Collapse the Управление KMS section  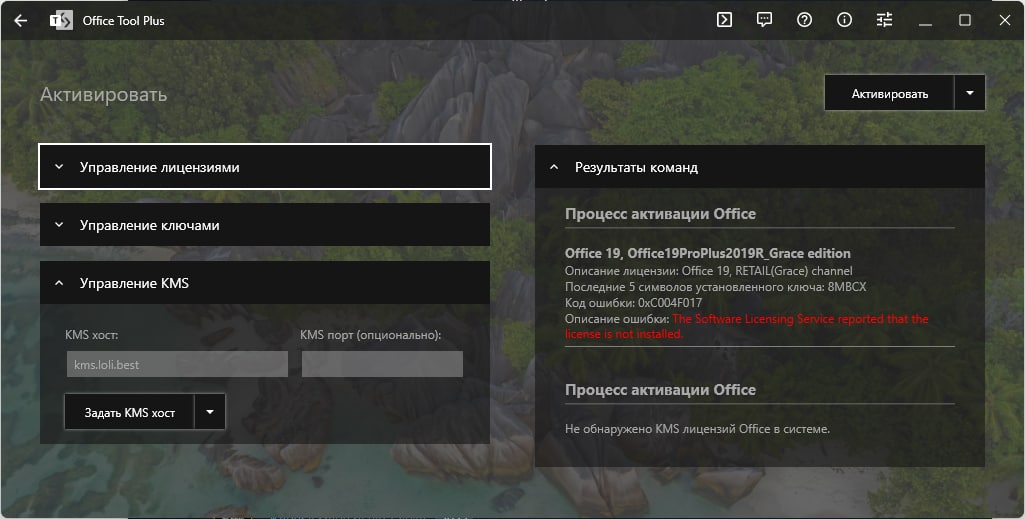point(265,283)
